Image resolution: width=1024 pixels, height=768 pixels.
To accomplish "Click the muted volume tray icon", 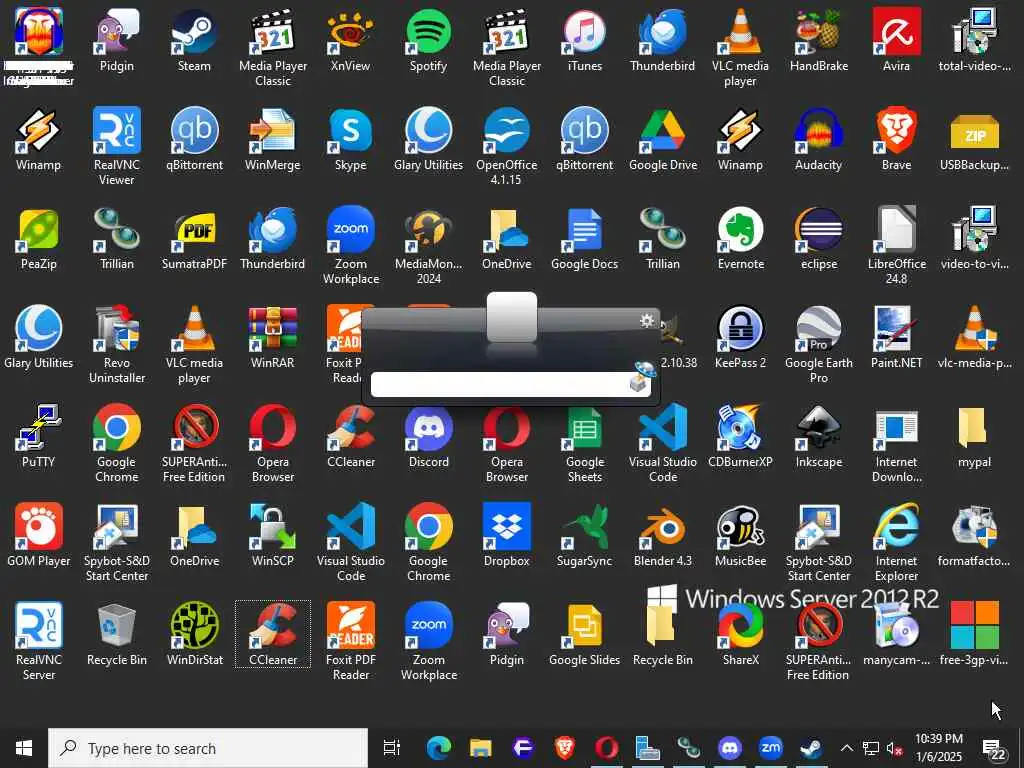I will (x=895, y=748).
